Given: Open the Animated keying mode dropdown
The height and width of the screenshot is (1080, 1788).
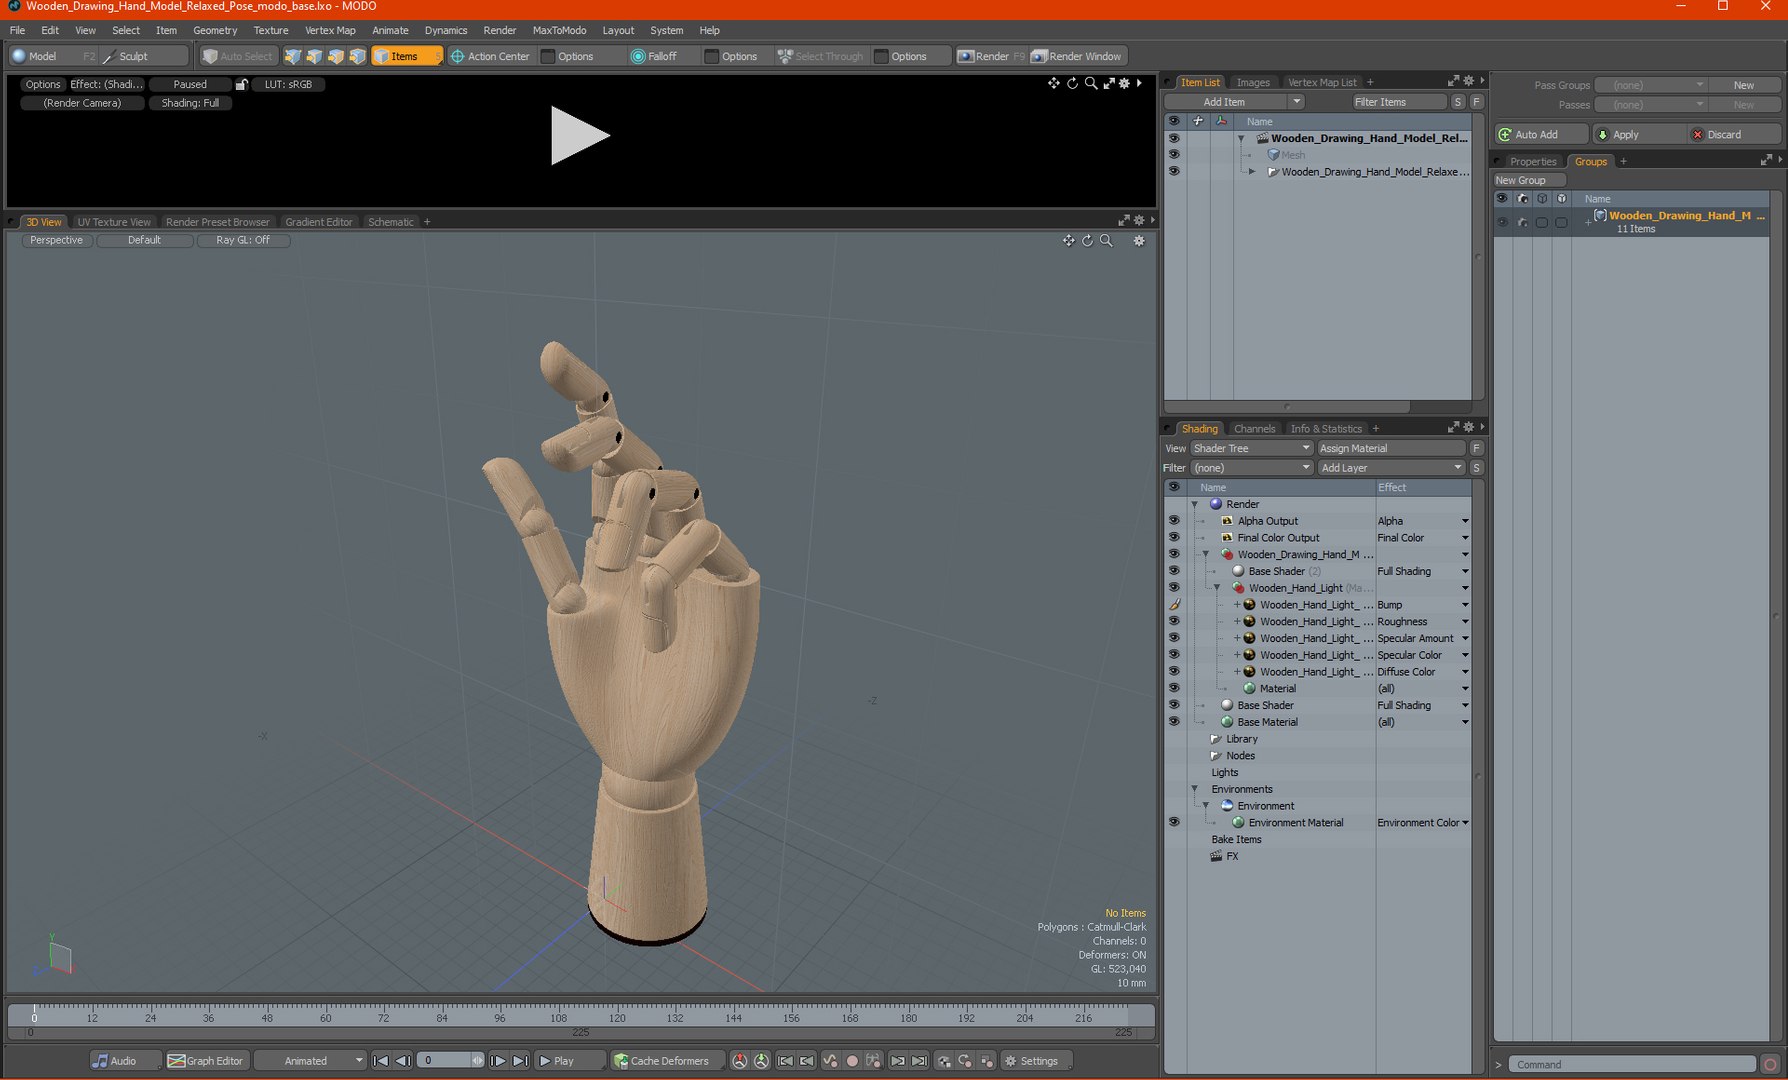Looking at the screenshot, I should coord(310,1061).
